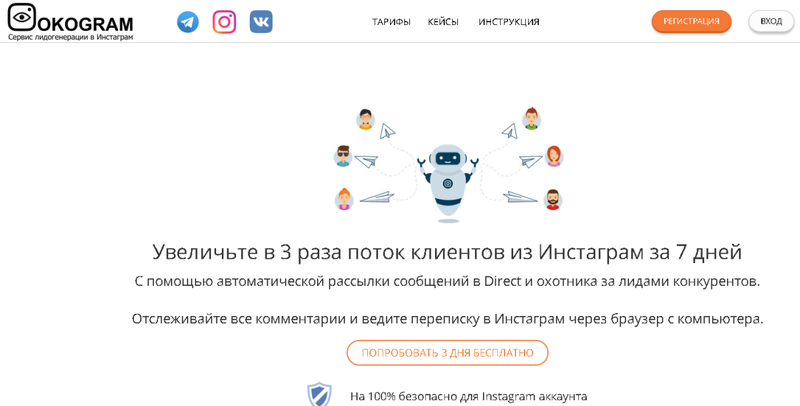Click the ВХОД login button

[x=771, y=21]
